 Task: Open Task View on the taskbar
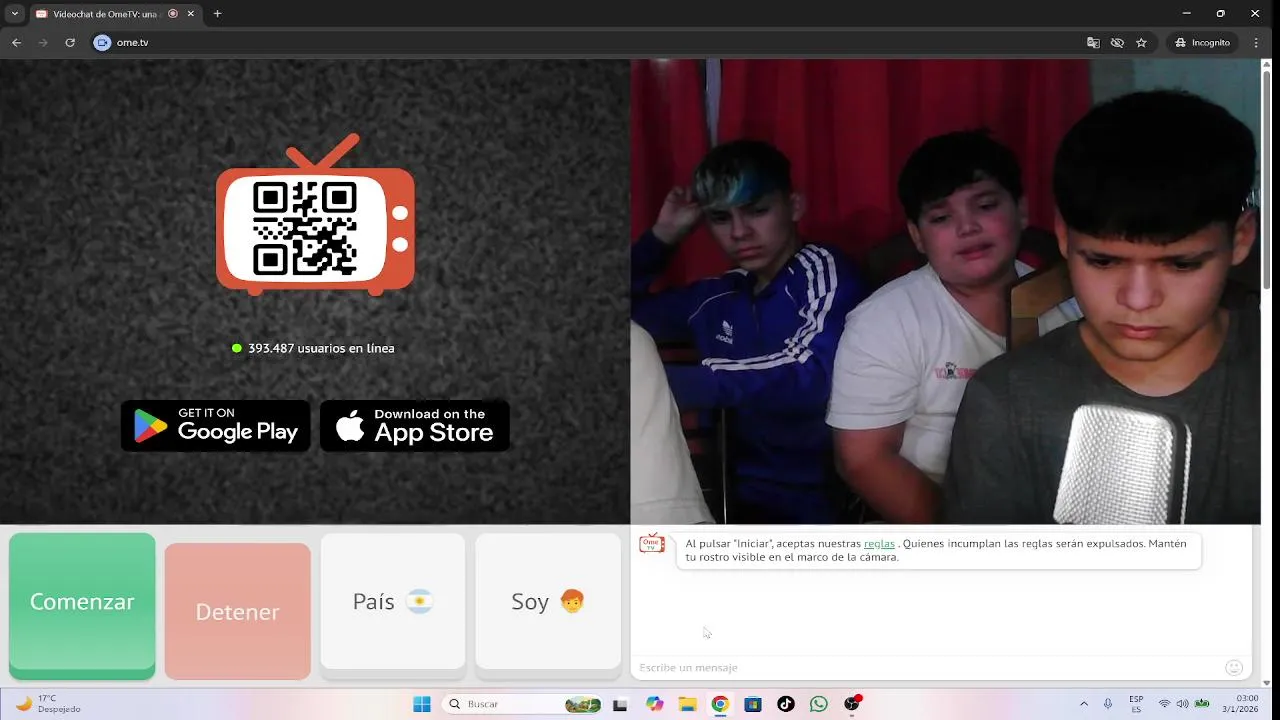pos(620,704)
